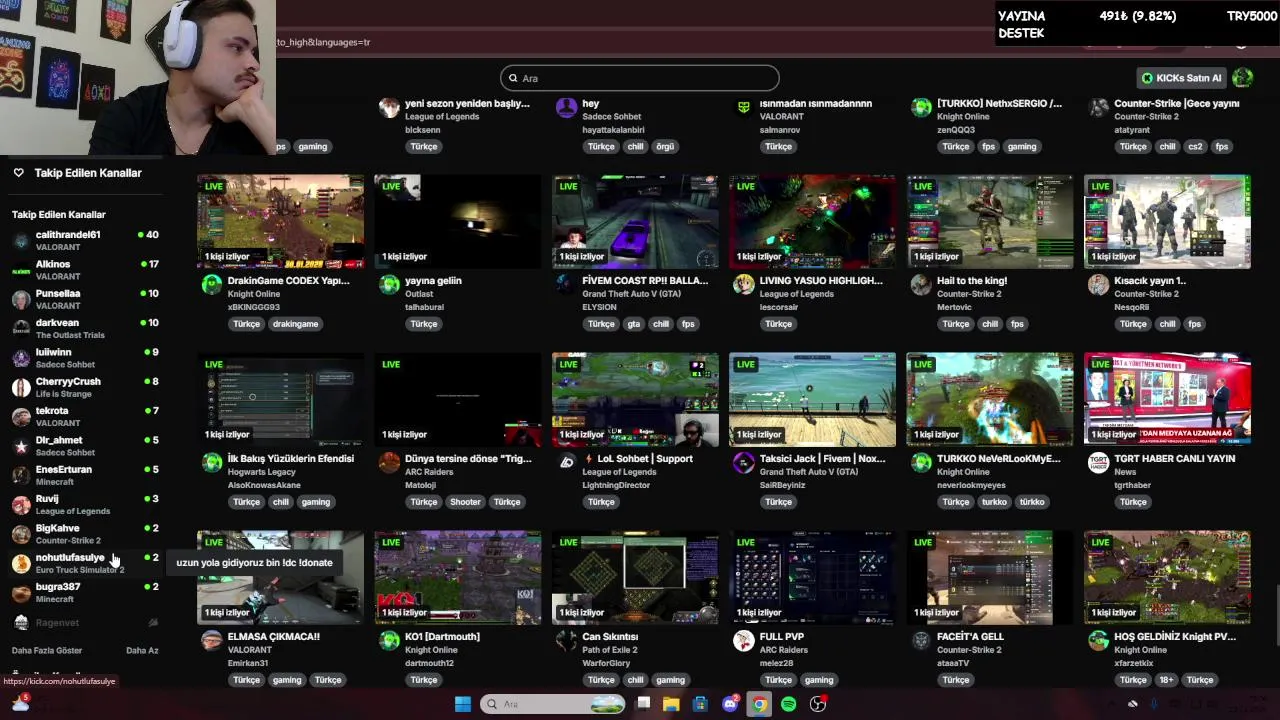Open 'LIVING YASUO HIGHLIGH...' stream title
This screenshot has height=720, width=1280.
(x=821, y=281)
